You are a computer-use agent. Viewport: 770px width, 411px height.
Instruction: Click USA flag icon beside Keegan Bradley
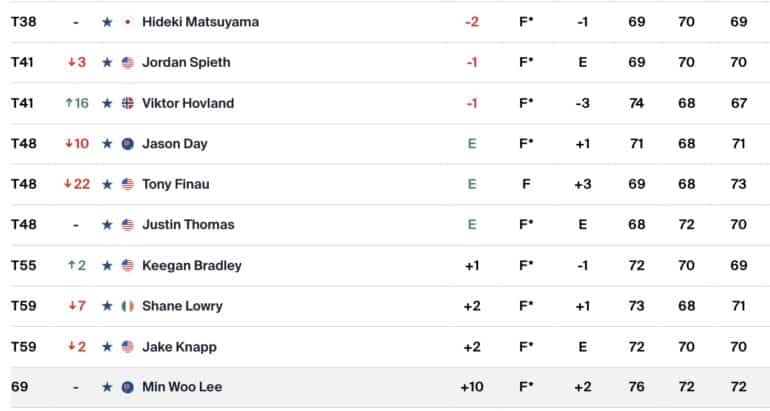coord(128,266)
